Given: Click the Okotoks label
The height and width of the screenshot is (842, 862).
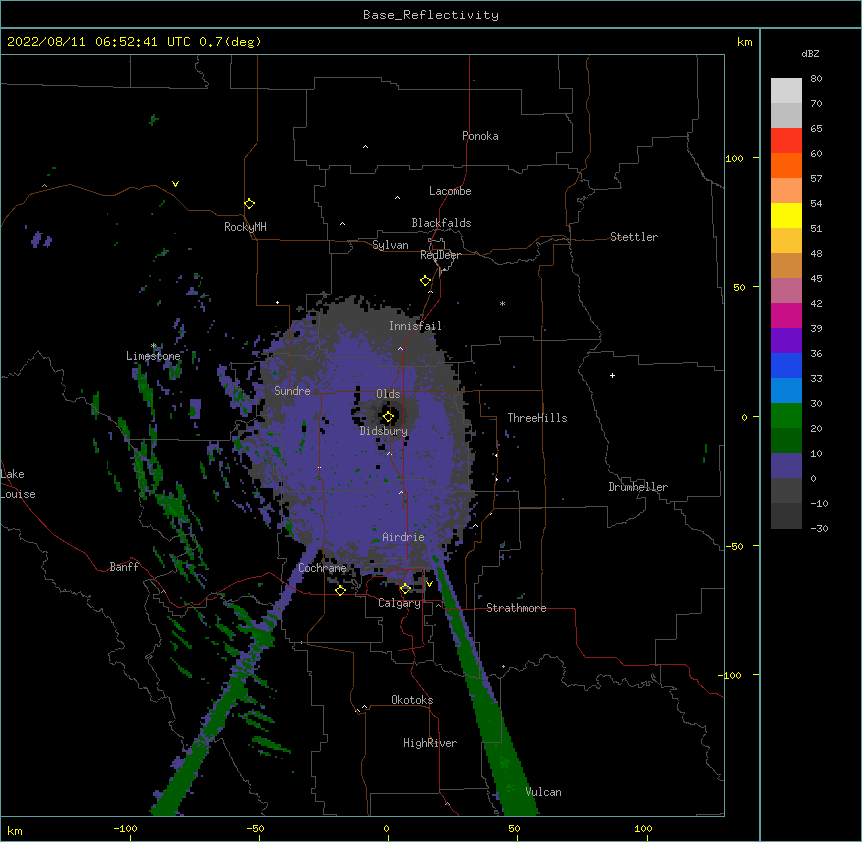Looking at the screenshot, I should point(412,700).
